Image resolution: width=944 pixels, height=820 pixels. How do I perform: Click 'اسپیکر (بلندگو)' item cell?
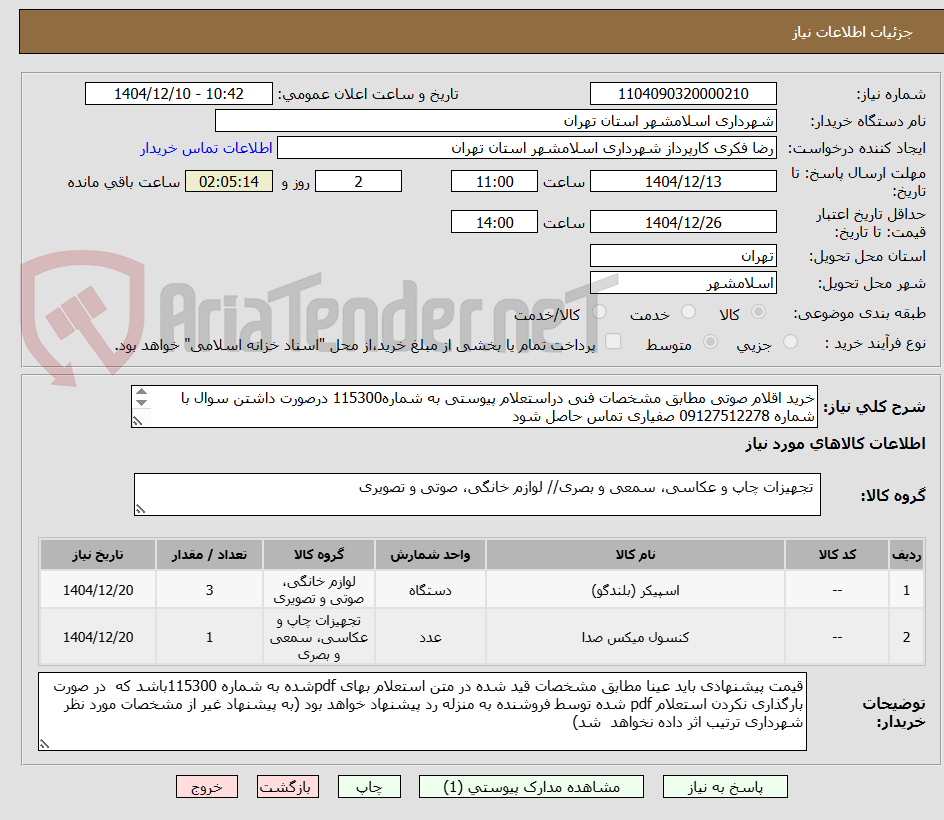[x=635, y=590]
